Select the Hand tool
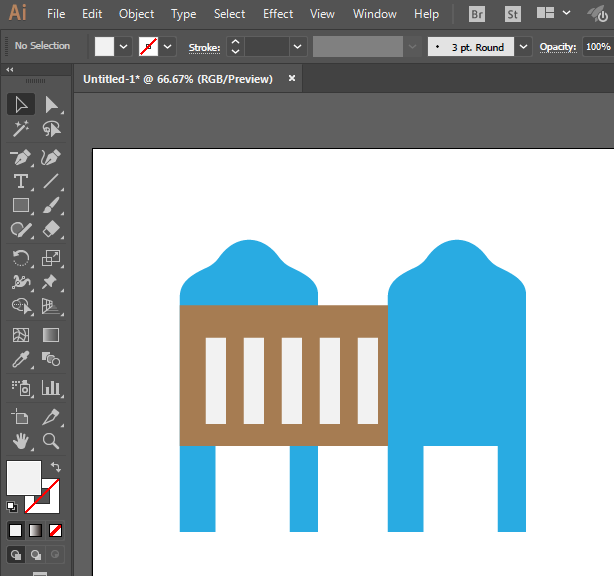 [20, 440]
